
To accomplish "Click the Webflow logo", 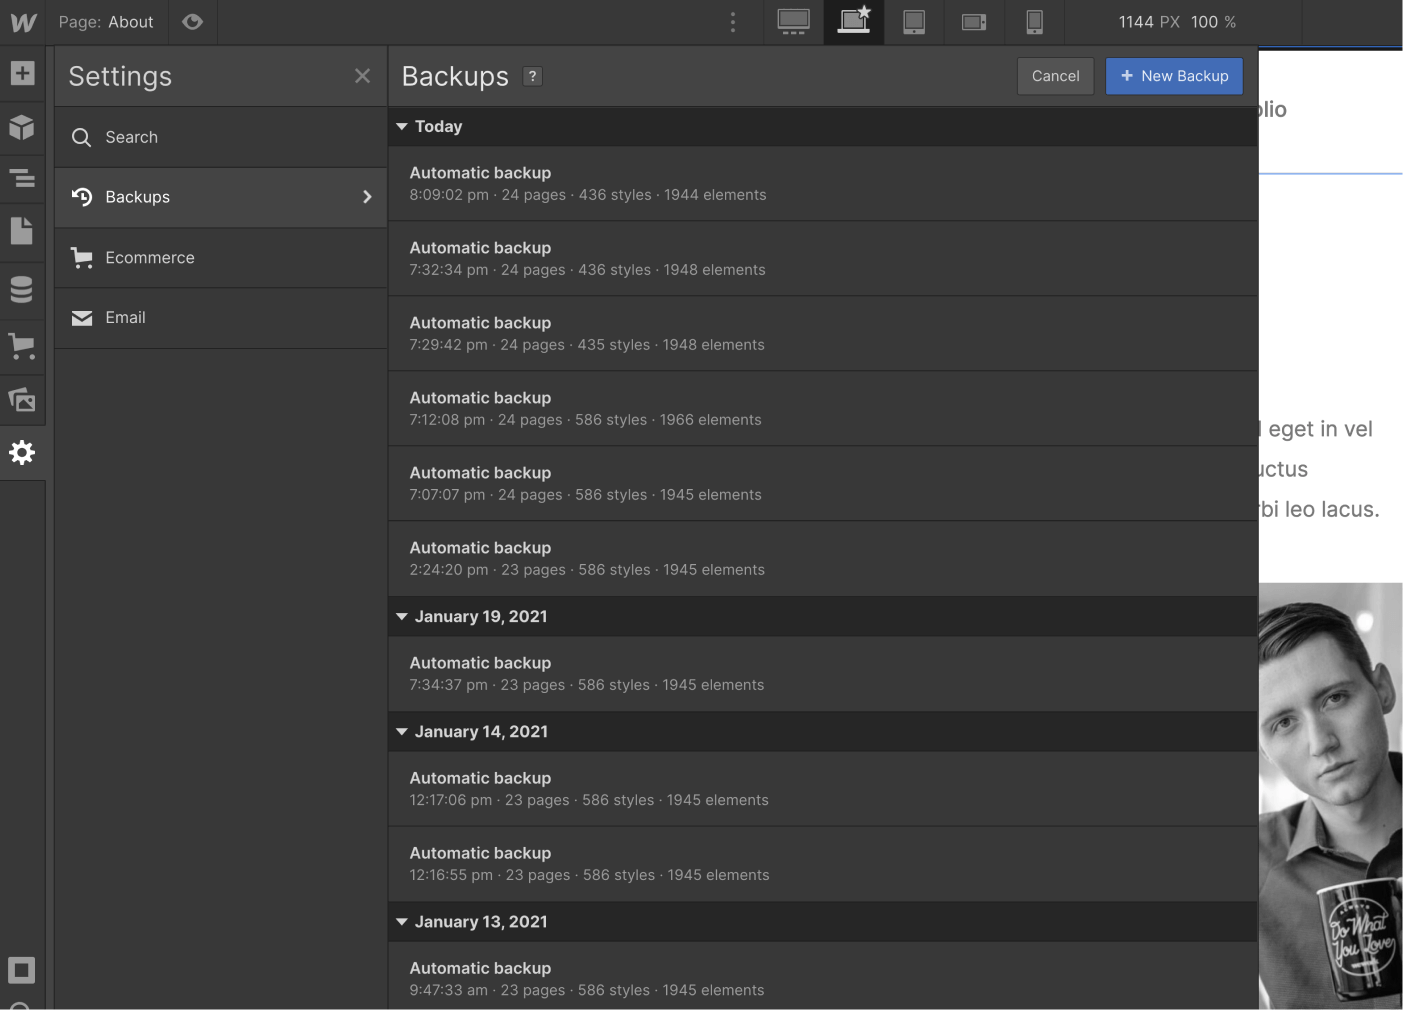I will click(22, 21).
